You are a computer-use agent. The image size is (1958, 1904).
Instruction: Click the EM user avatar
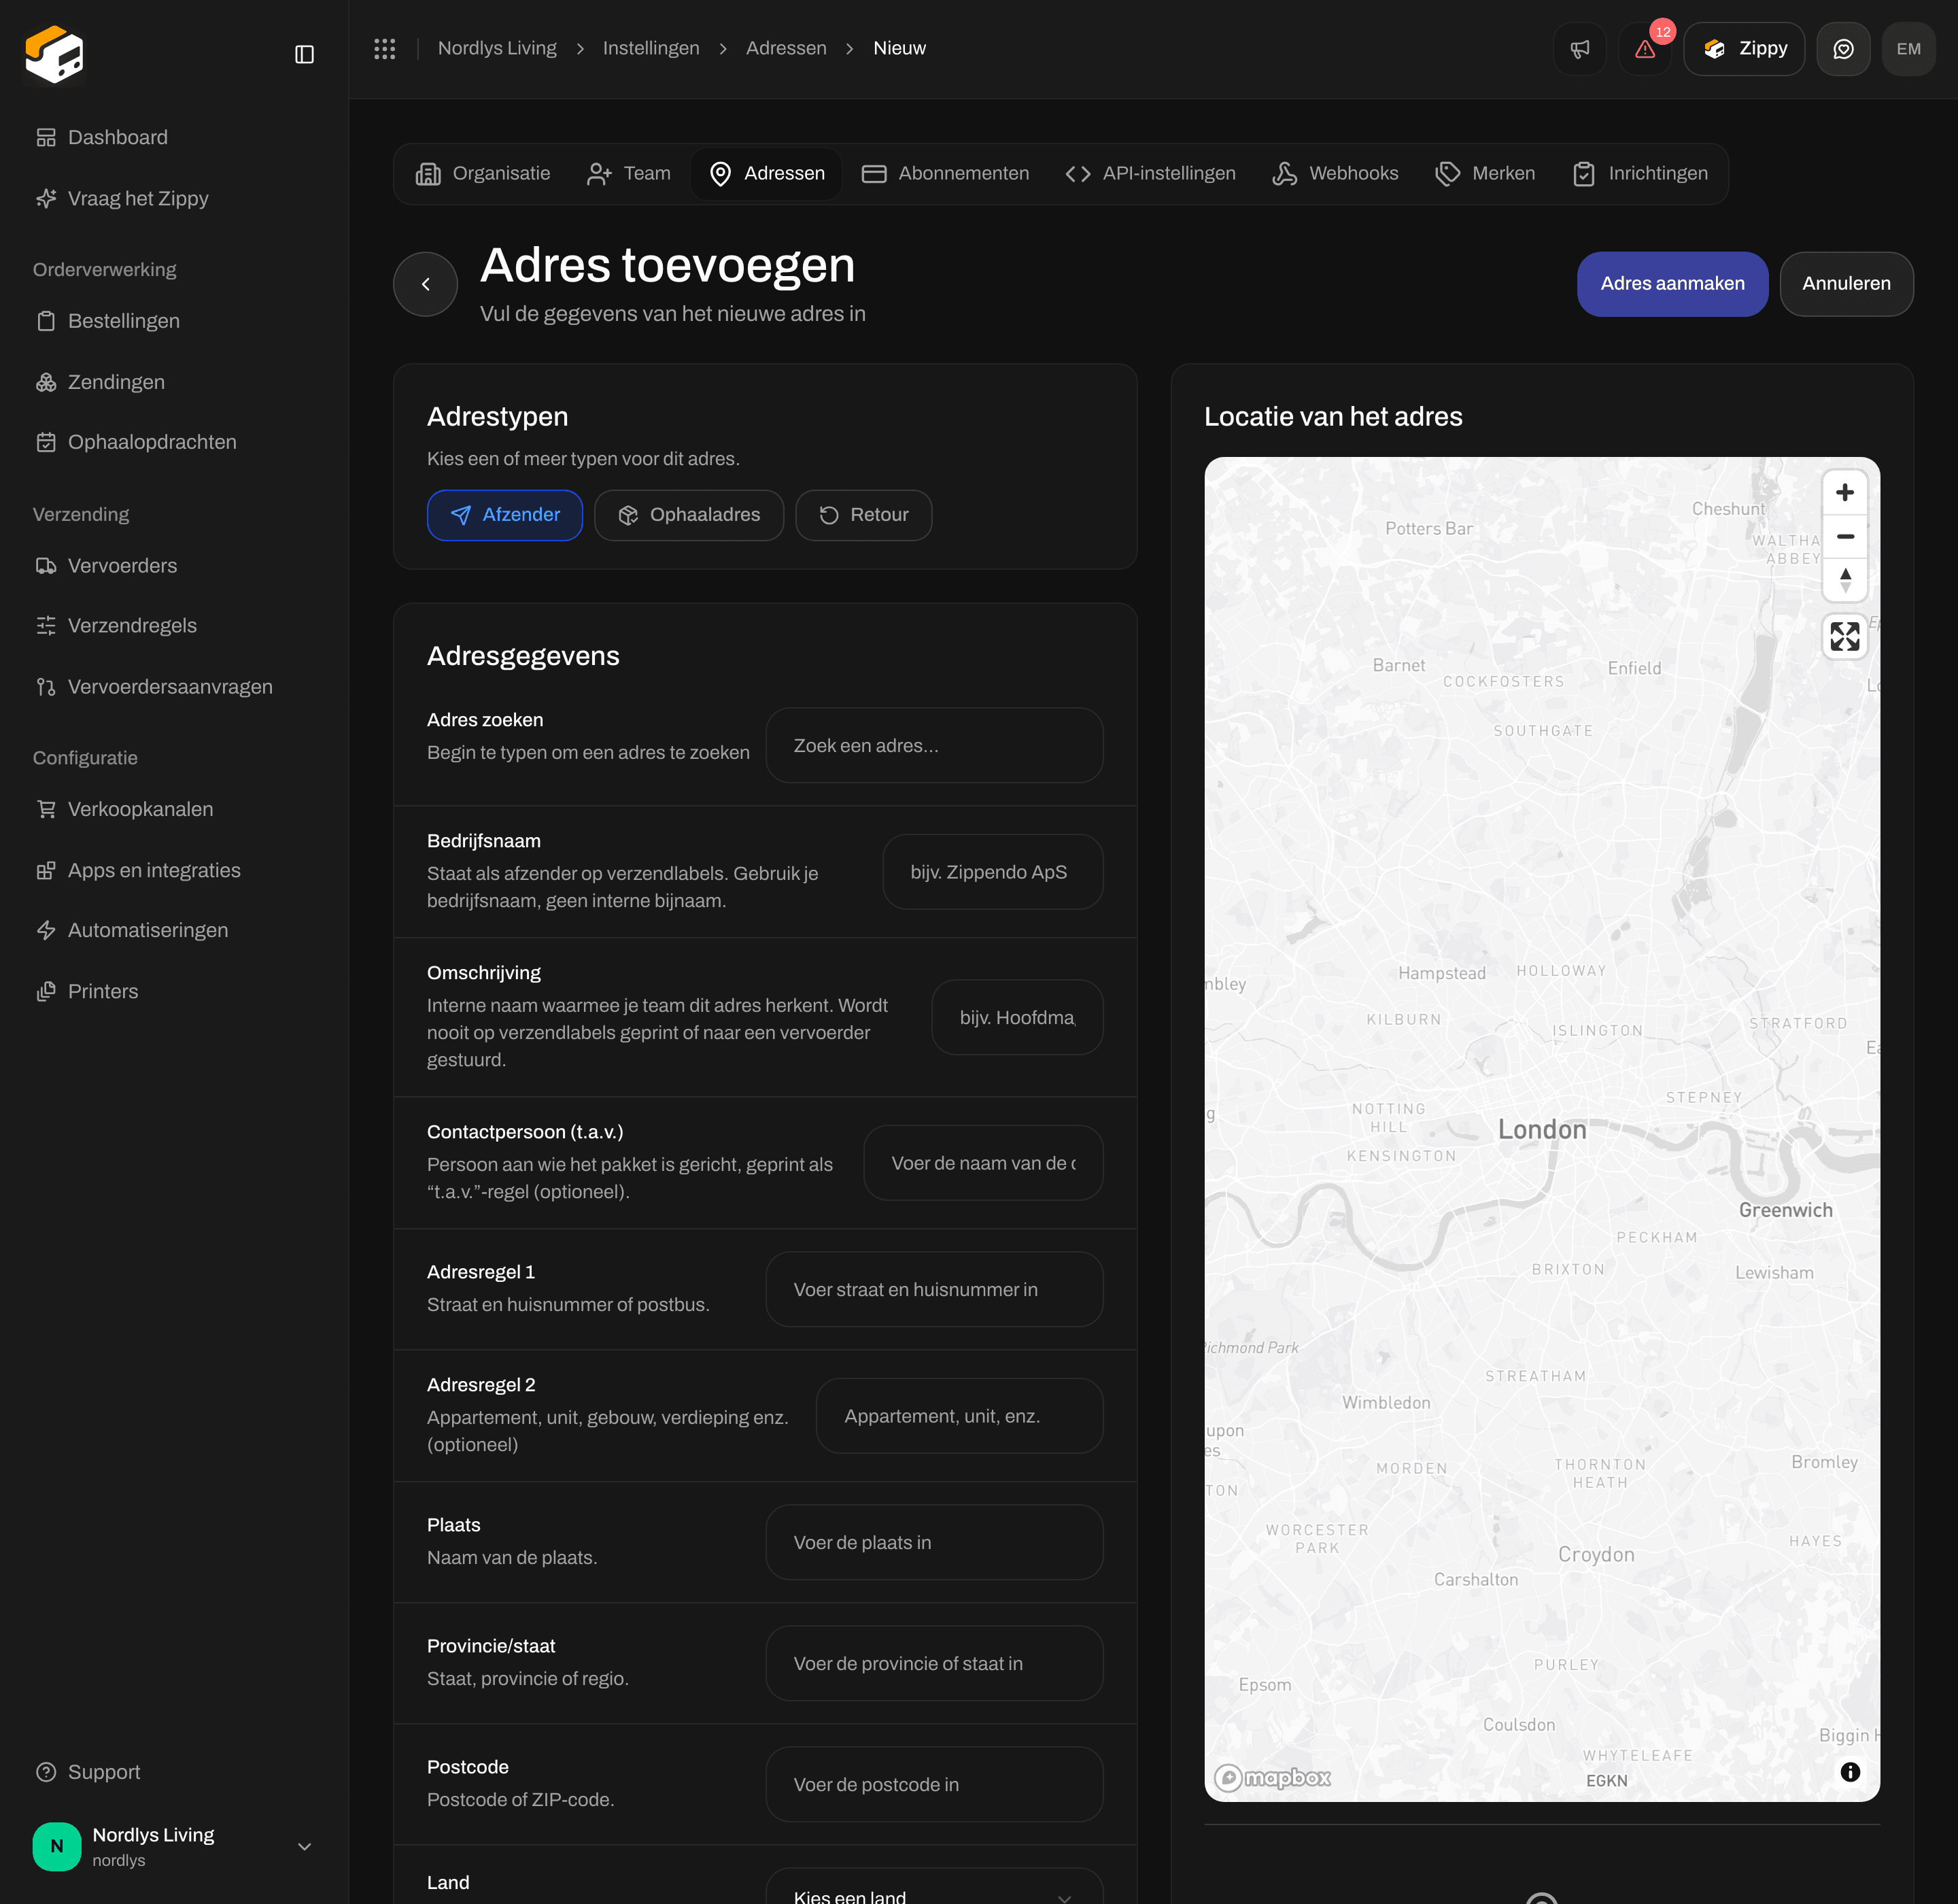point(1908,49)
